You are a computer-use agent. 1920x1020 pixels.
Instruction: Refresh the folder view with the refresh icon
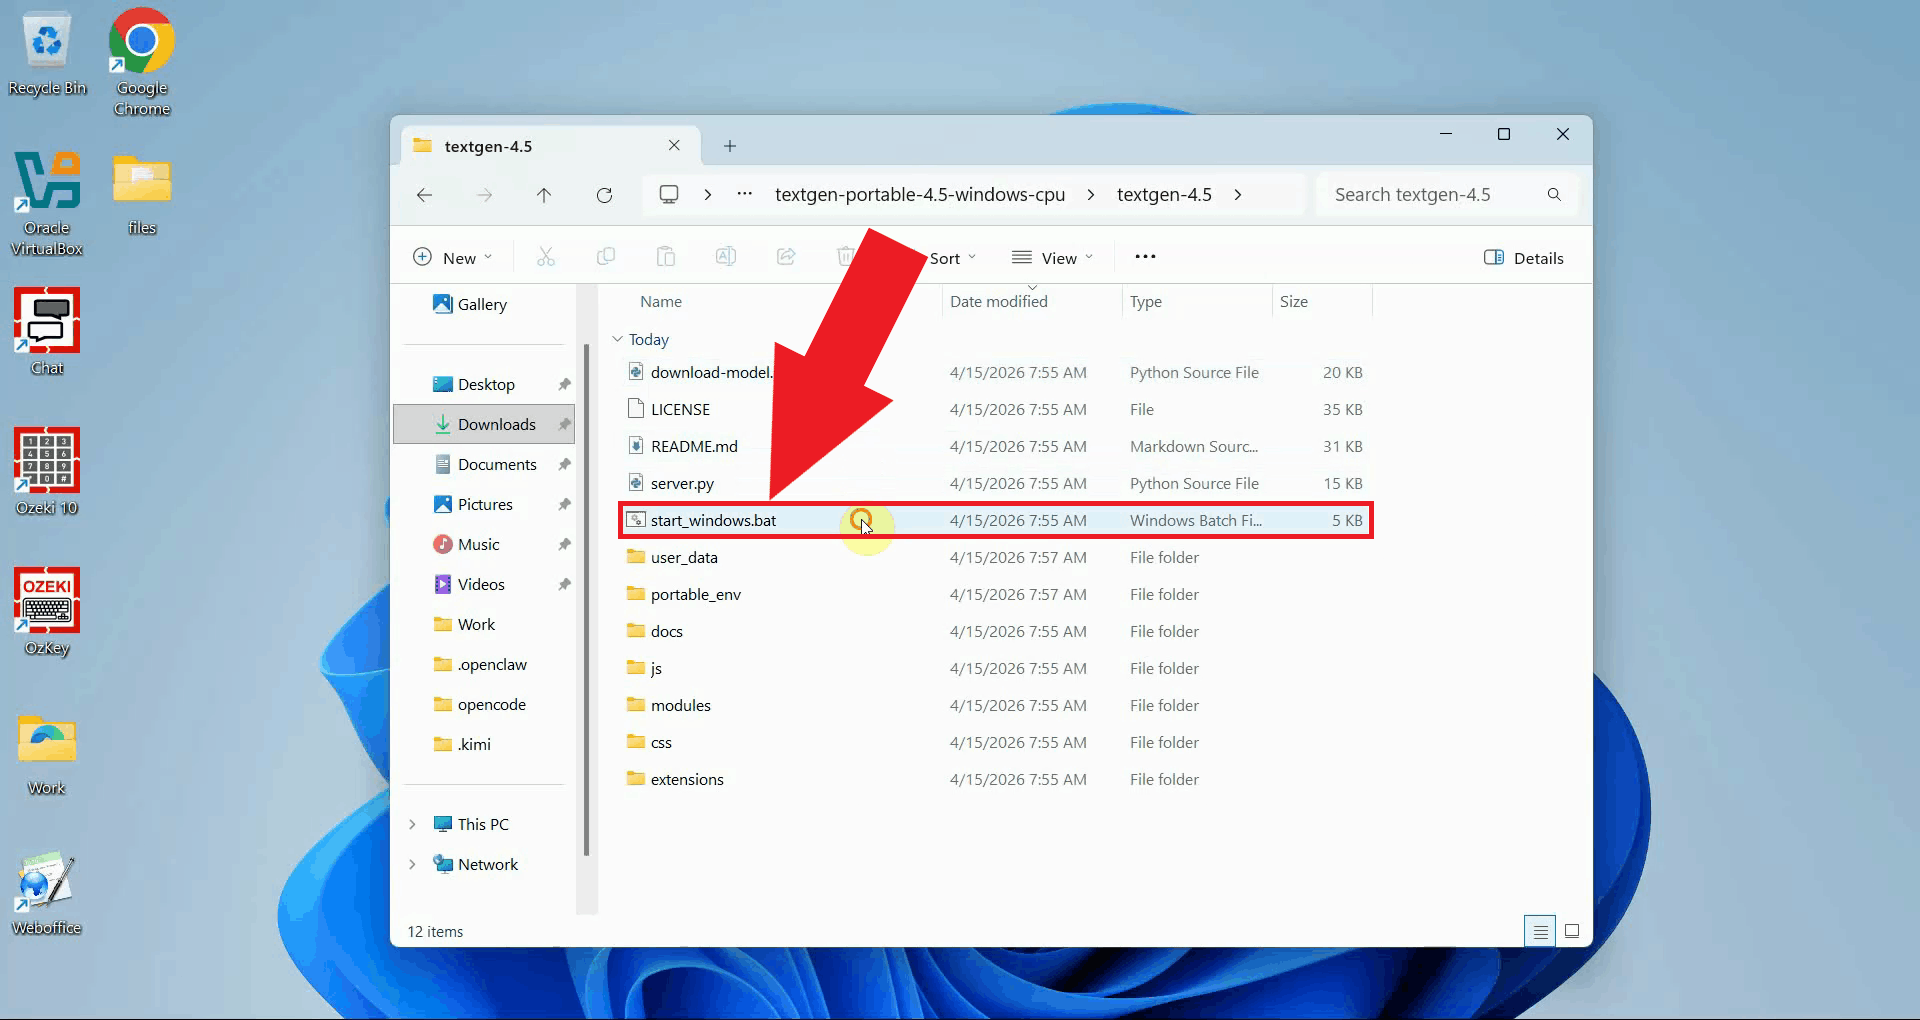coord(604,195)
